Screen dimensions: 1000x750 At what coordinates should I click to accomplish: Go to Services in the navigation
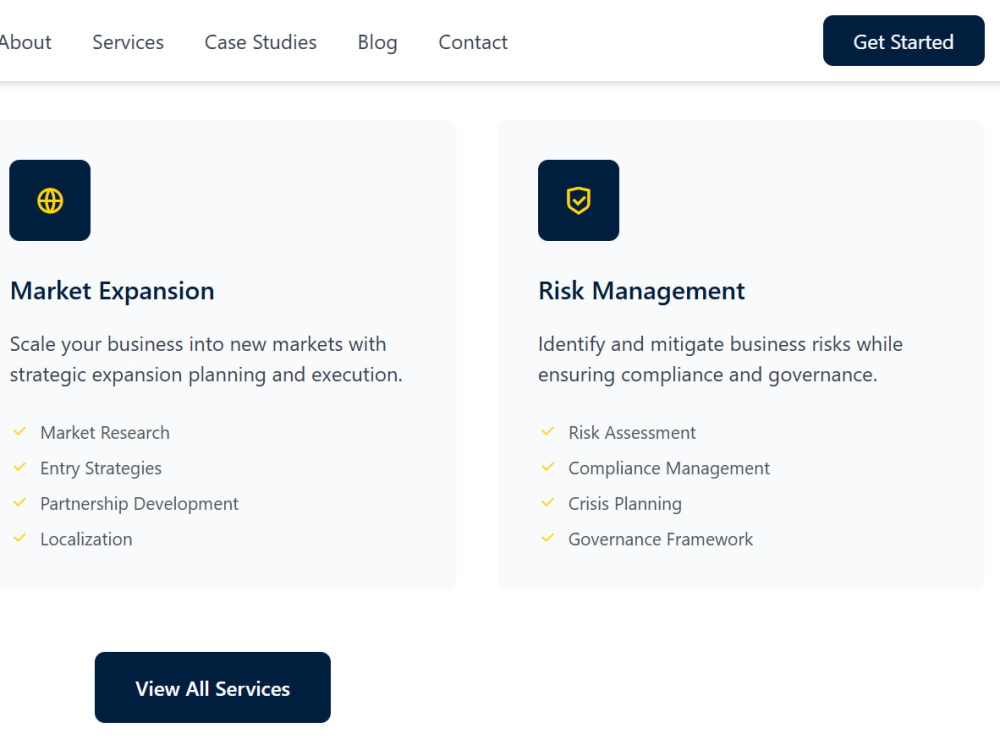(x=128, y=42)
